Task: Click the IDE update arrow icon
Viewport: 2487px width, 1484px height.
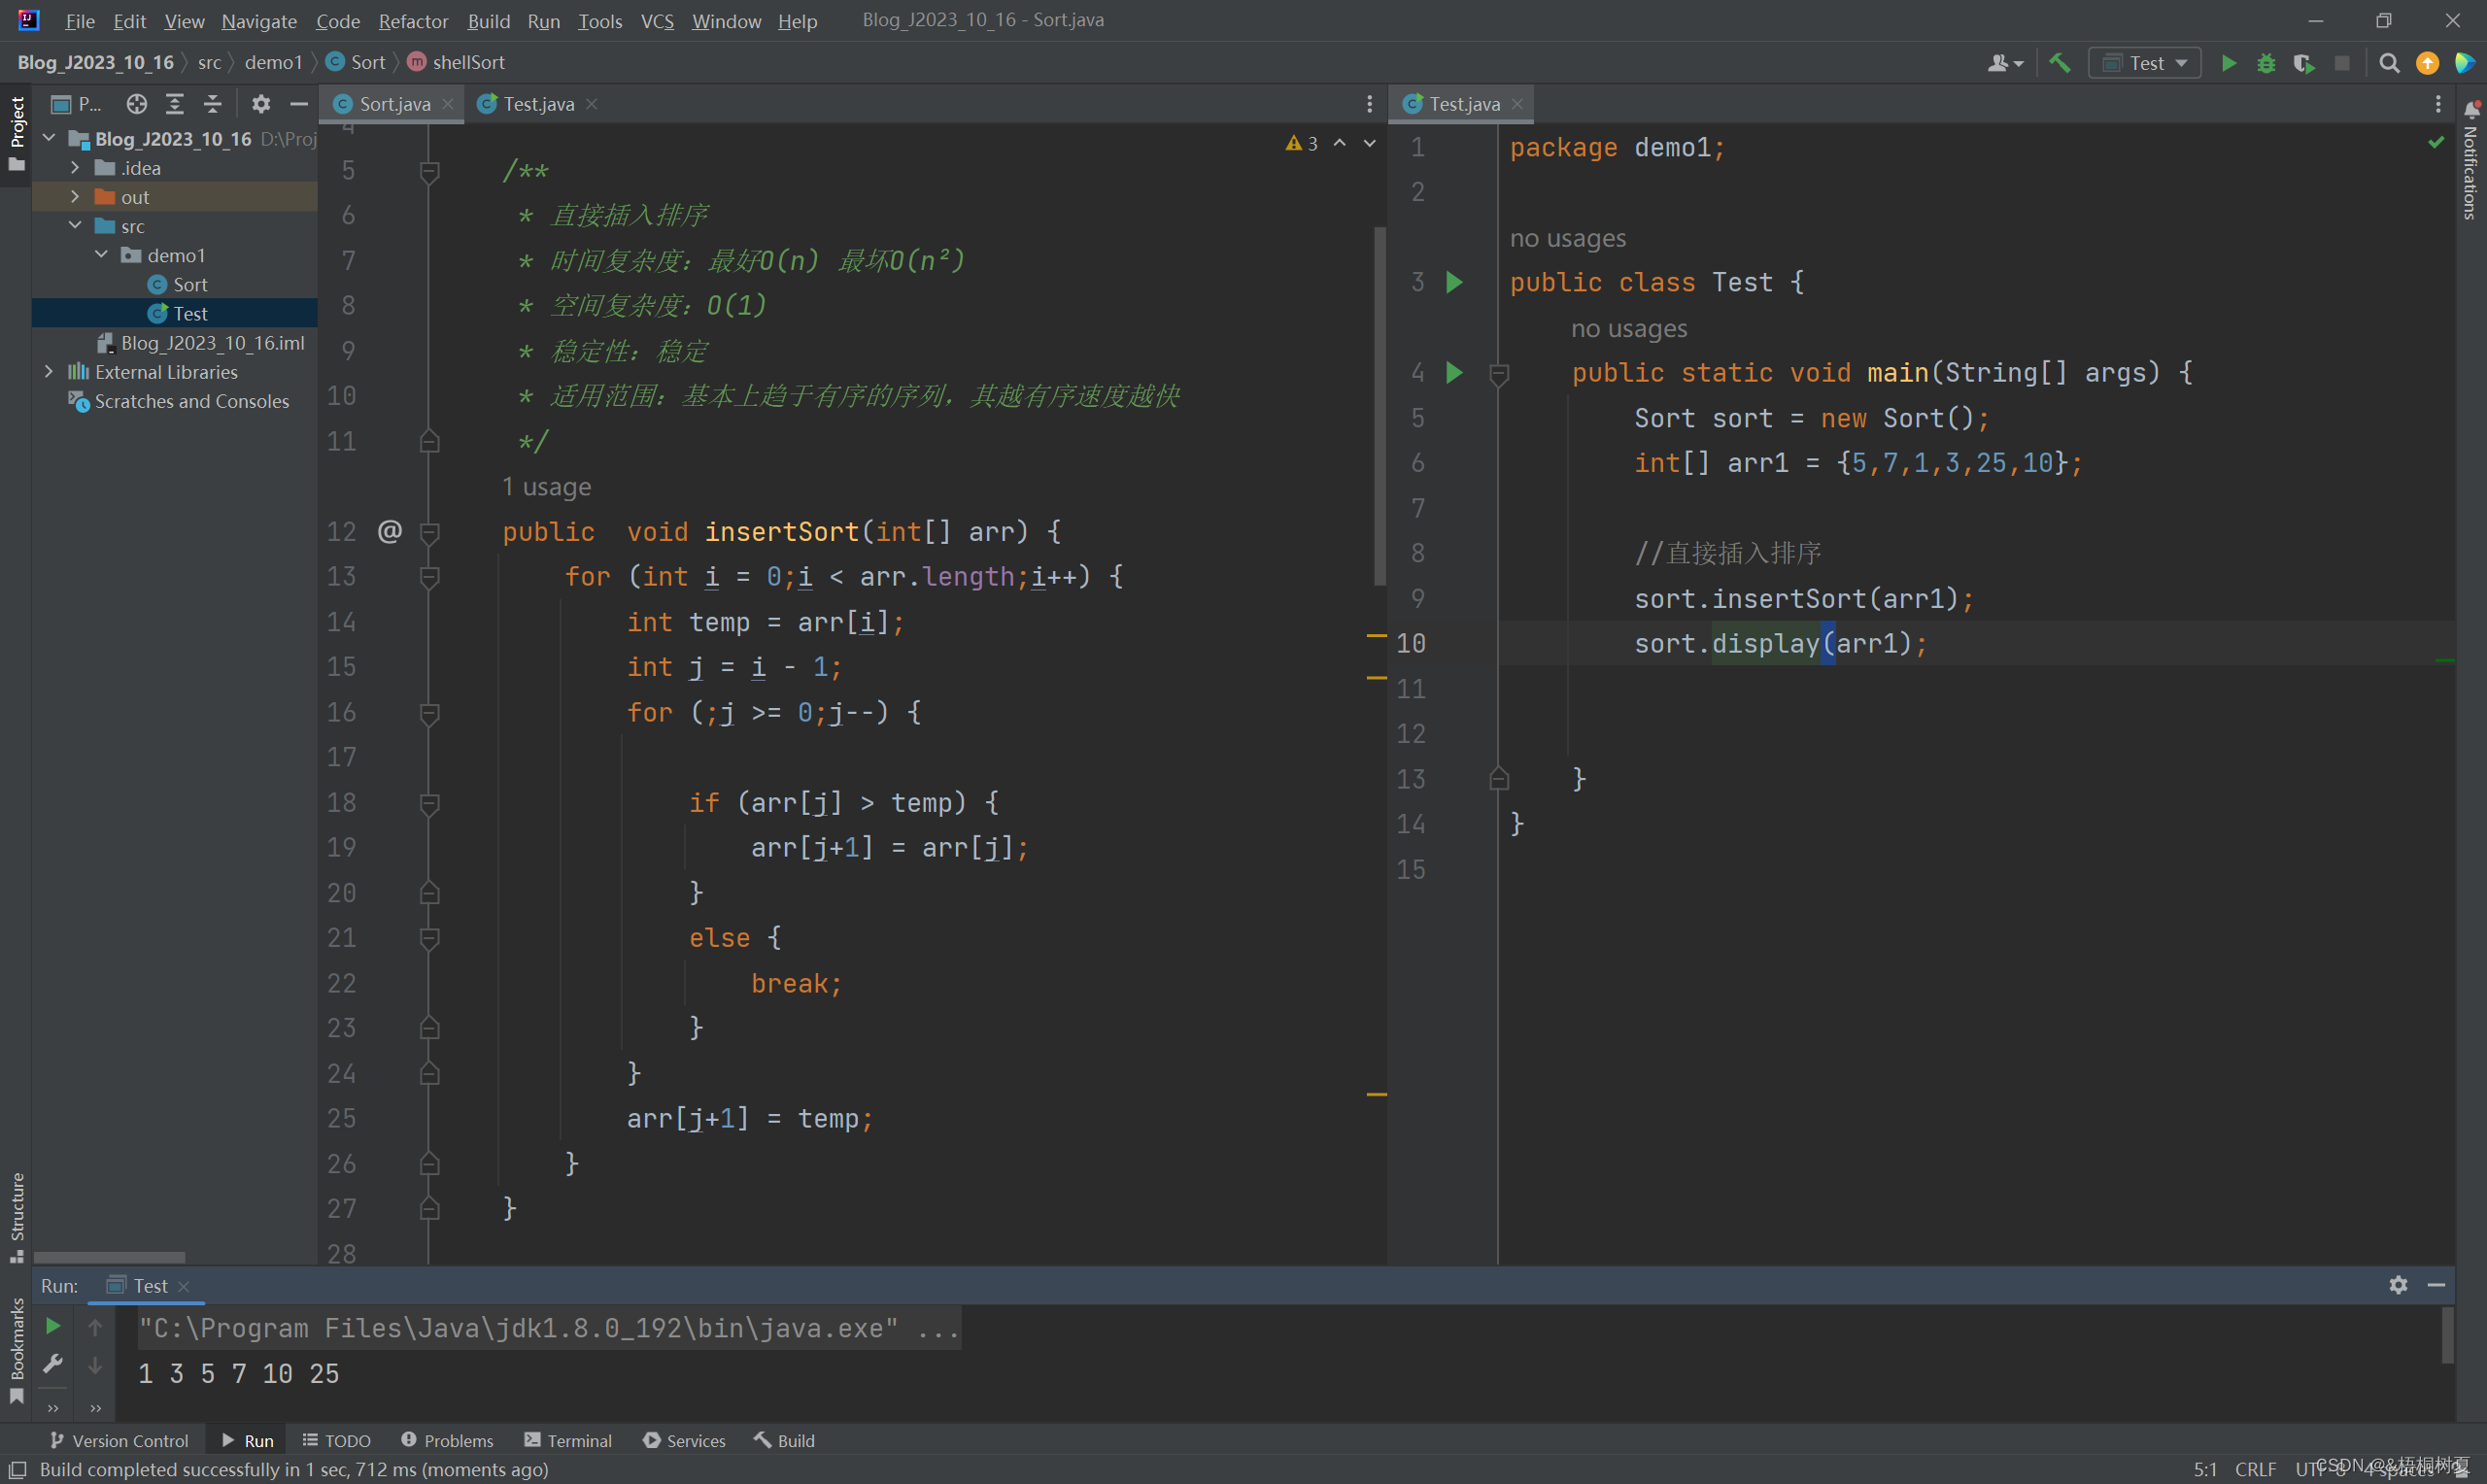Action: click(2427, 63)
